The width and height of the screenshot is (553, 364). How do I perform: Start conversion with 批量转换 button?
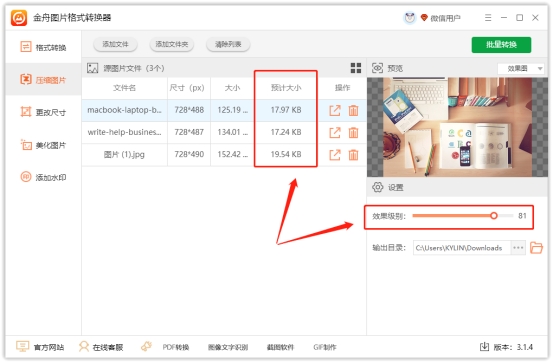(501, 45)
